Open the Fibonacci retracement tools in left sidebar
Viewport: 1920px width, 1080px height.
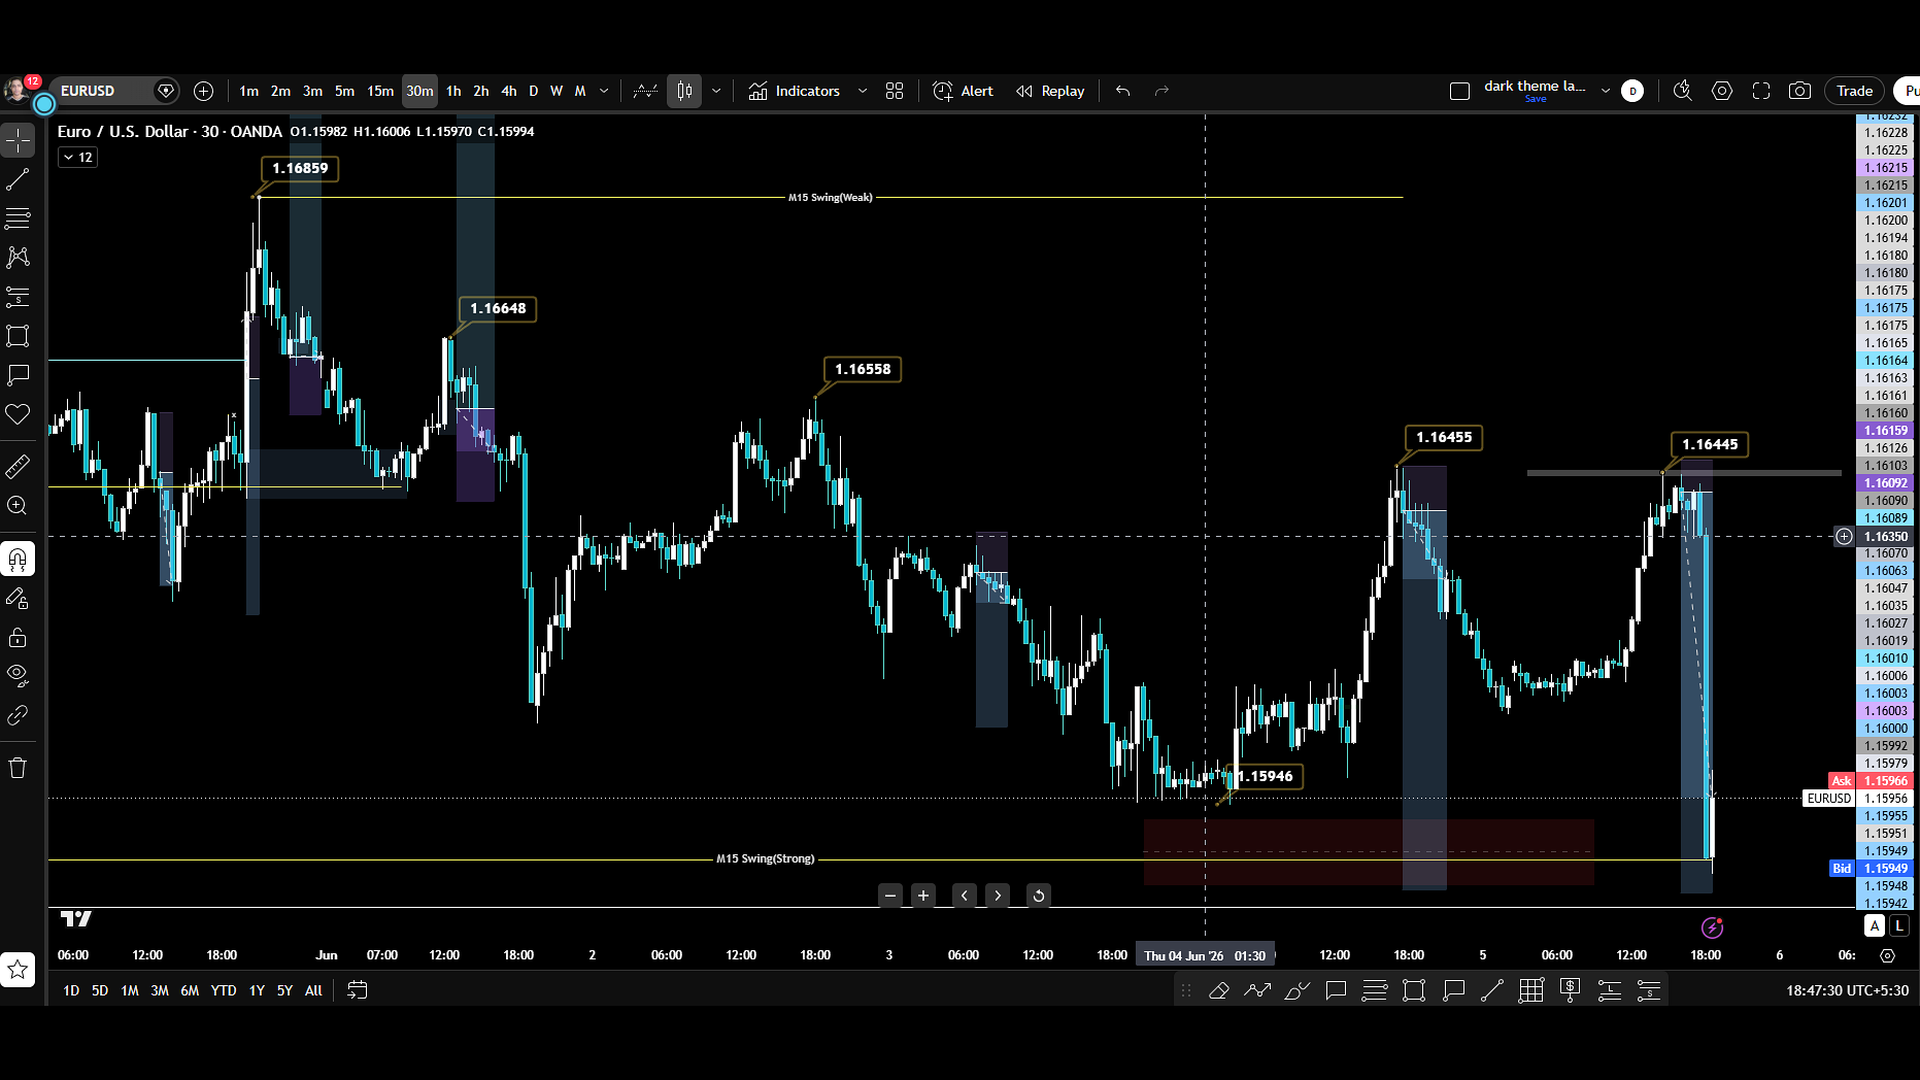18,218
